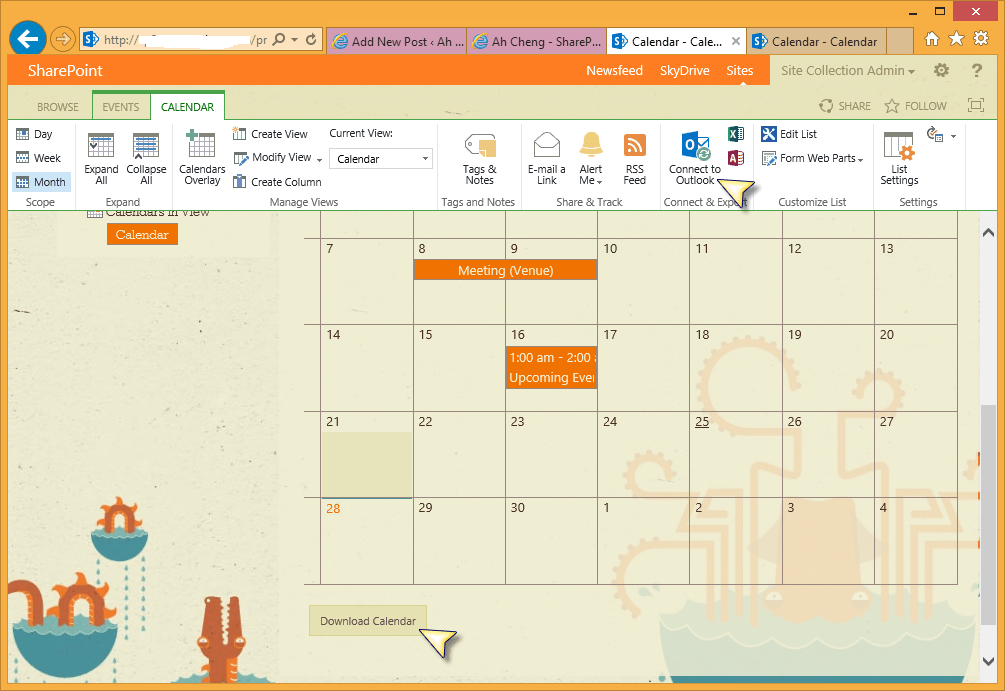
Task: Switch to the EVENTS ribbon tab
Action: pyautogui.click(x=120, y=106)
